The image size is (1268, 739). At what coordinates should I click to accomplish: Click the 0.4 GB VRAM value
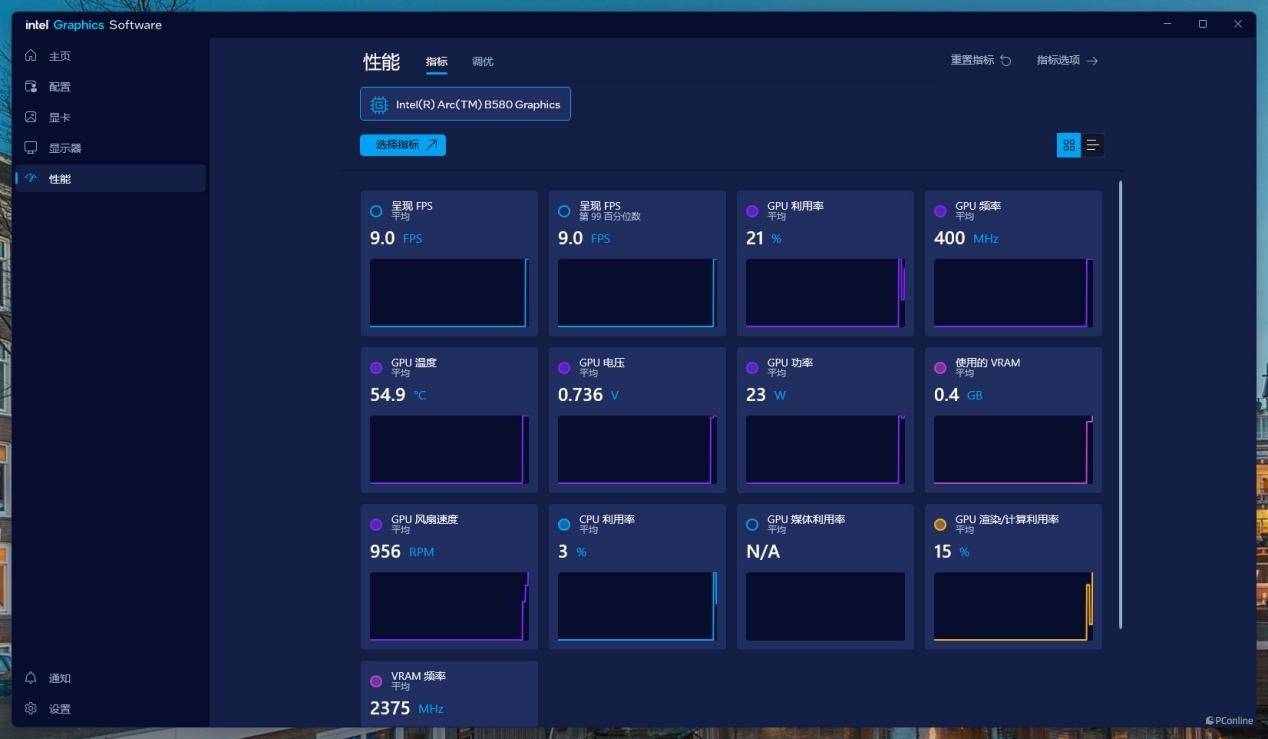(x=958, y=395)
